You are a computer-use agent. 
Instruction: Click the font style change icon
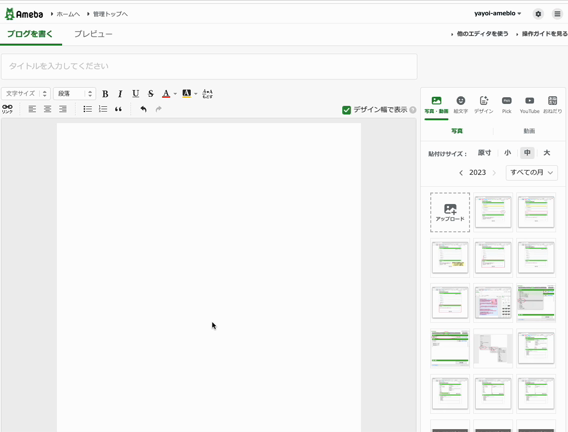pyautogui.click(x=208, y=94)
